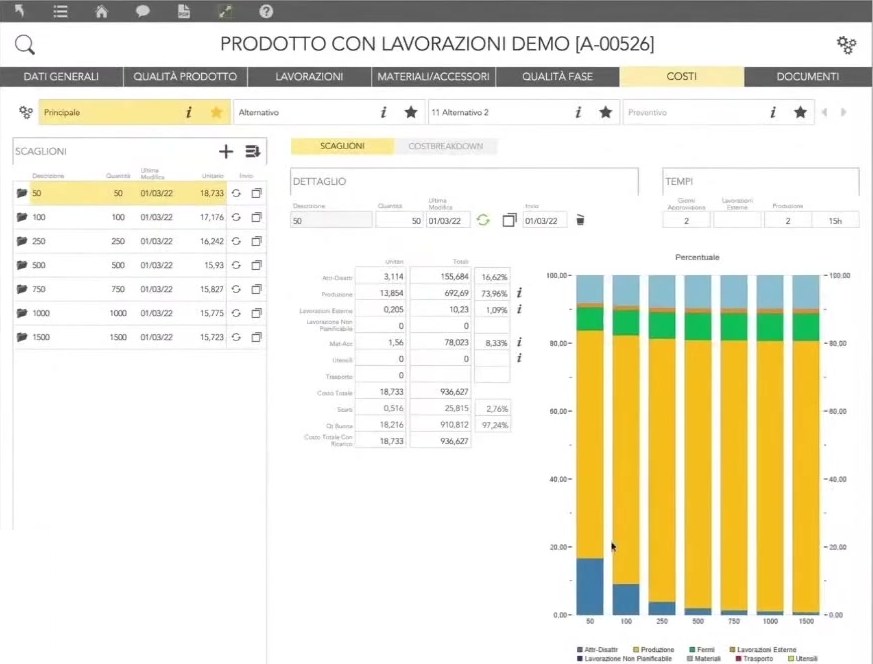873x664 pixels.
Task: Click green refresh icon in Dettaglio
Action: [483, 220]
